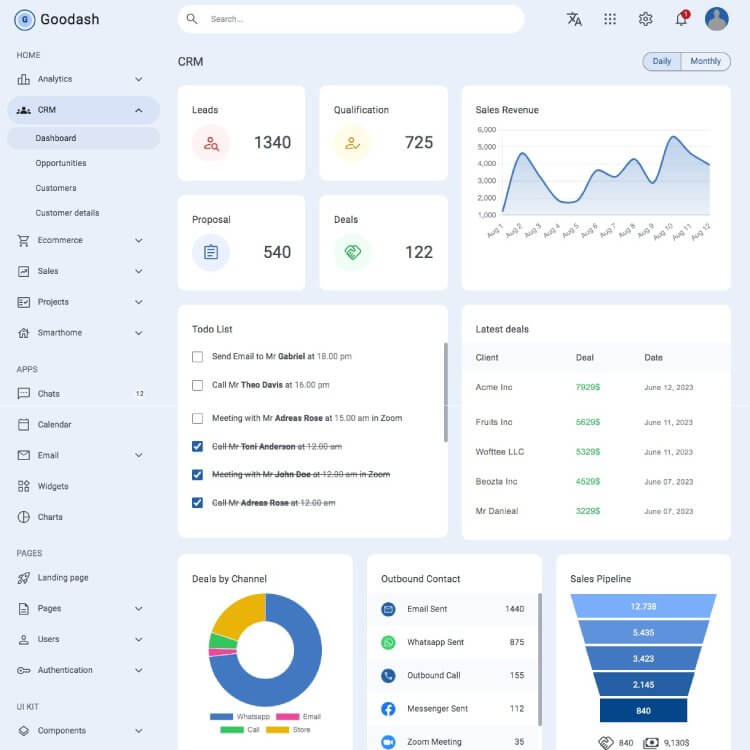Screen dimensions: 750x750
Task: Open the Wofttee LLC client row
Action: (x=596, y=452)
